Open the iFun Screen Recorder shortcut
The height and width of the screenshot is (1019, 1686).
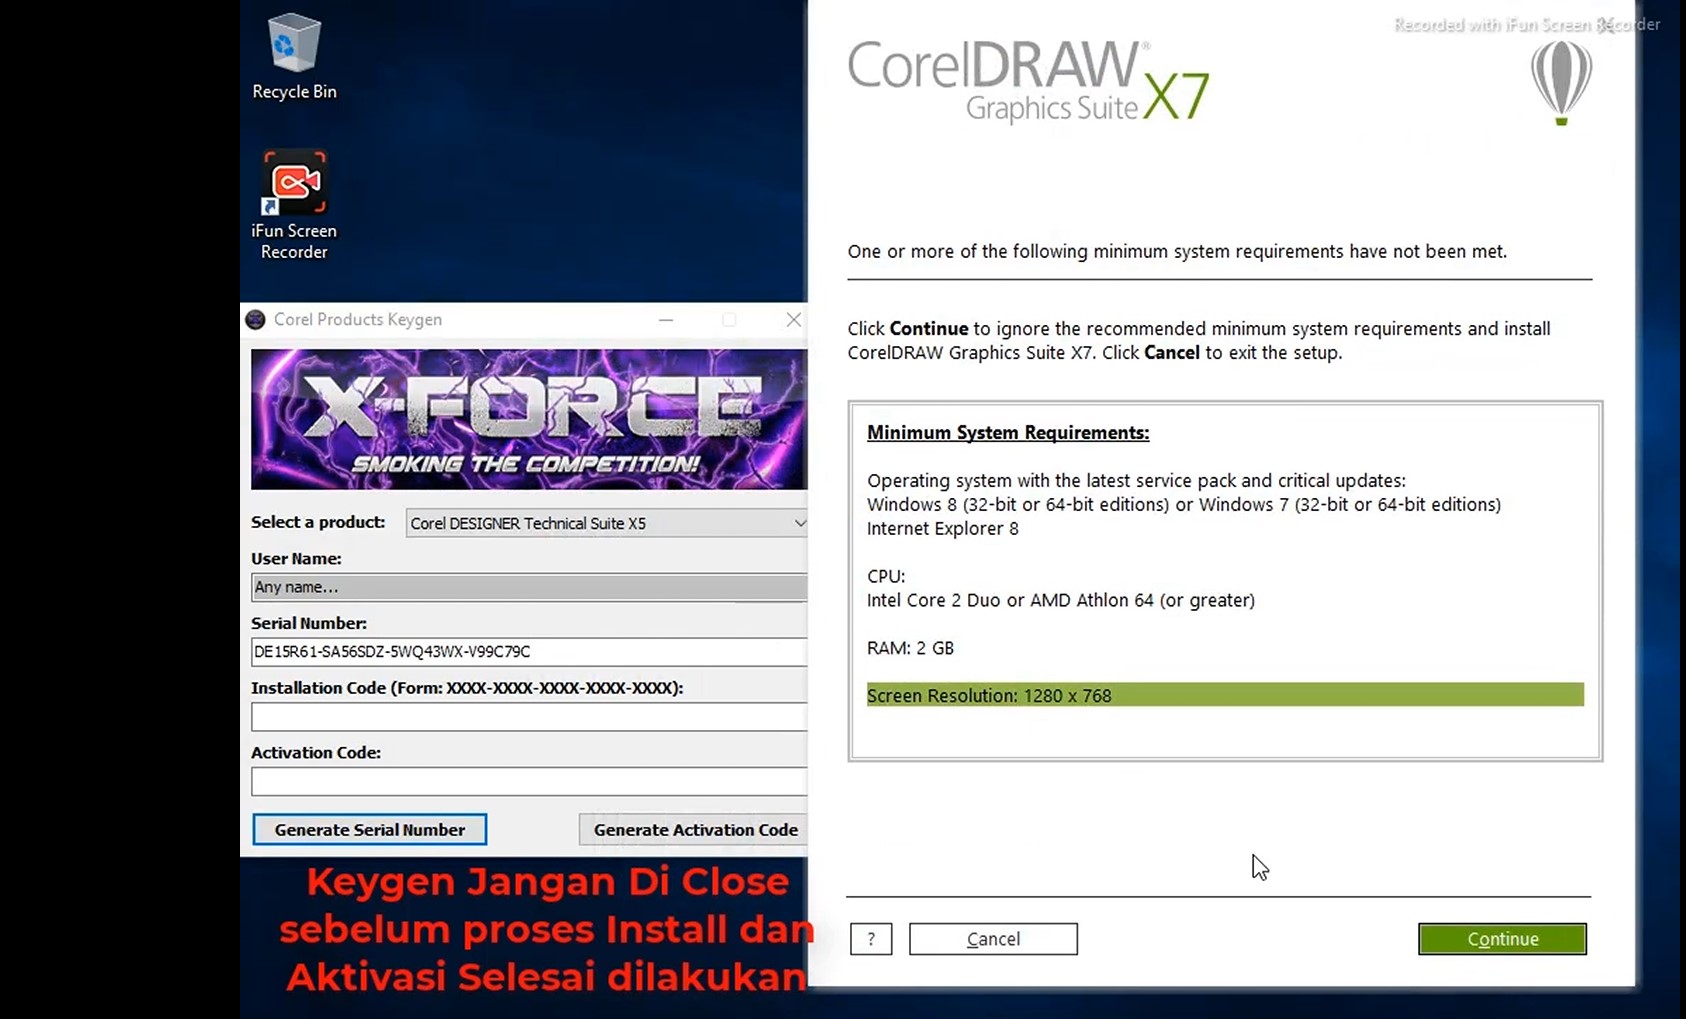point(294,205)
